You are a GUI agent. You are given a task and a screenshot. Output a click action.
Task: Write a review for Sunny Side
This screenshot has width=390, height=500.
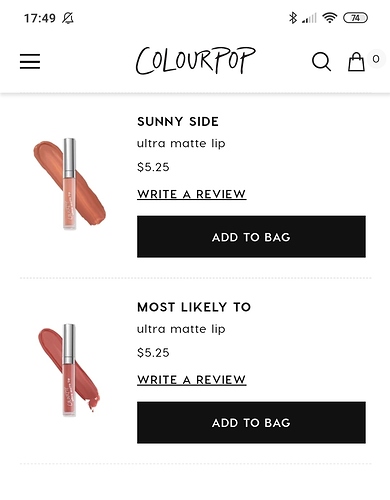(x=192, y=194)
